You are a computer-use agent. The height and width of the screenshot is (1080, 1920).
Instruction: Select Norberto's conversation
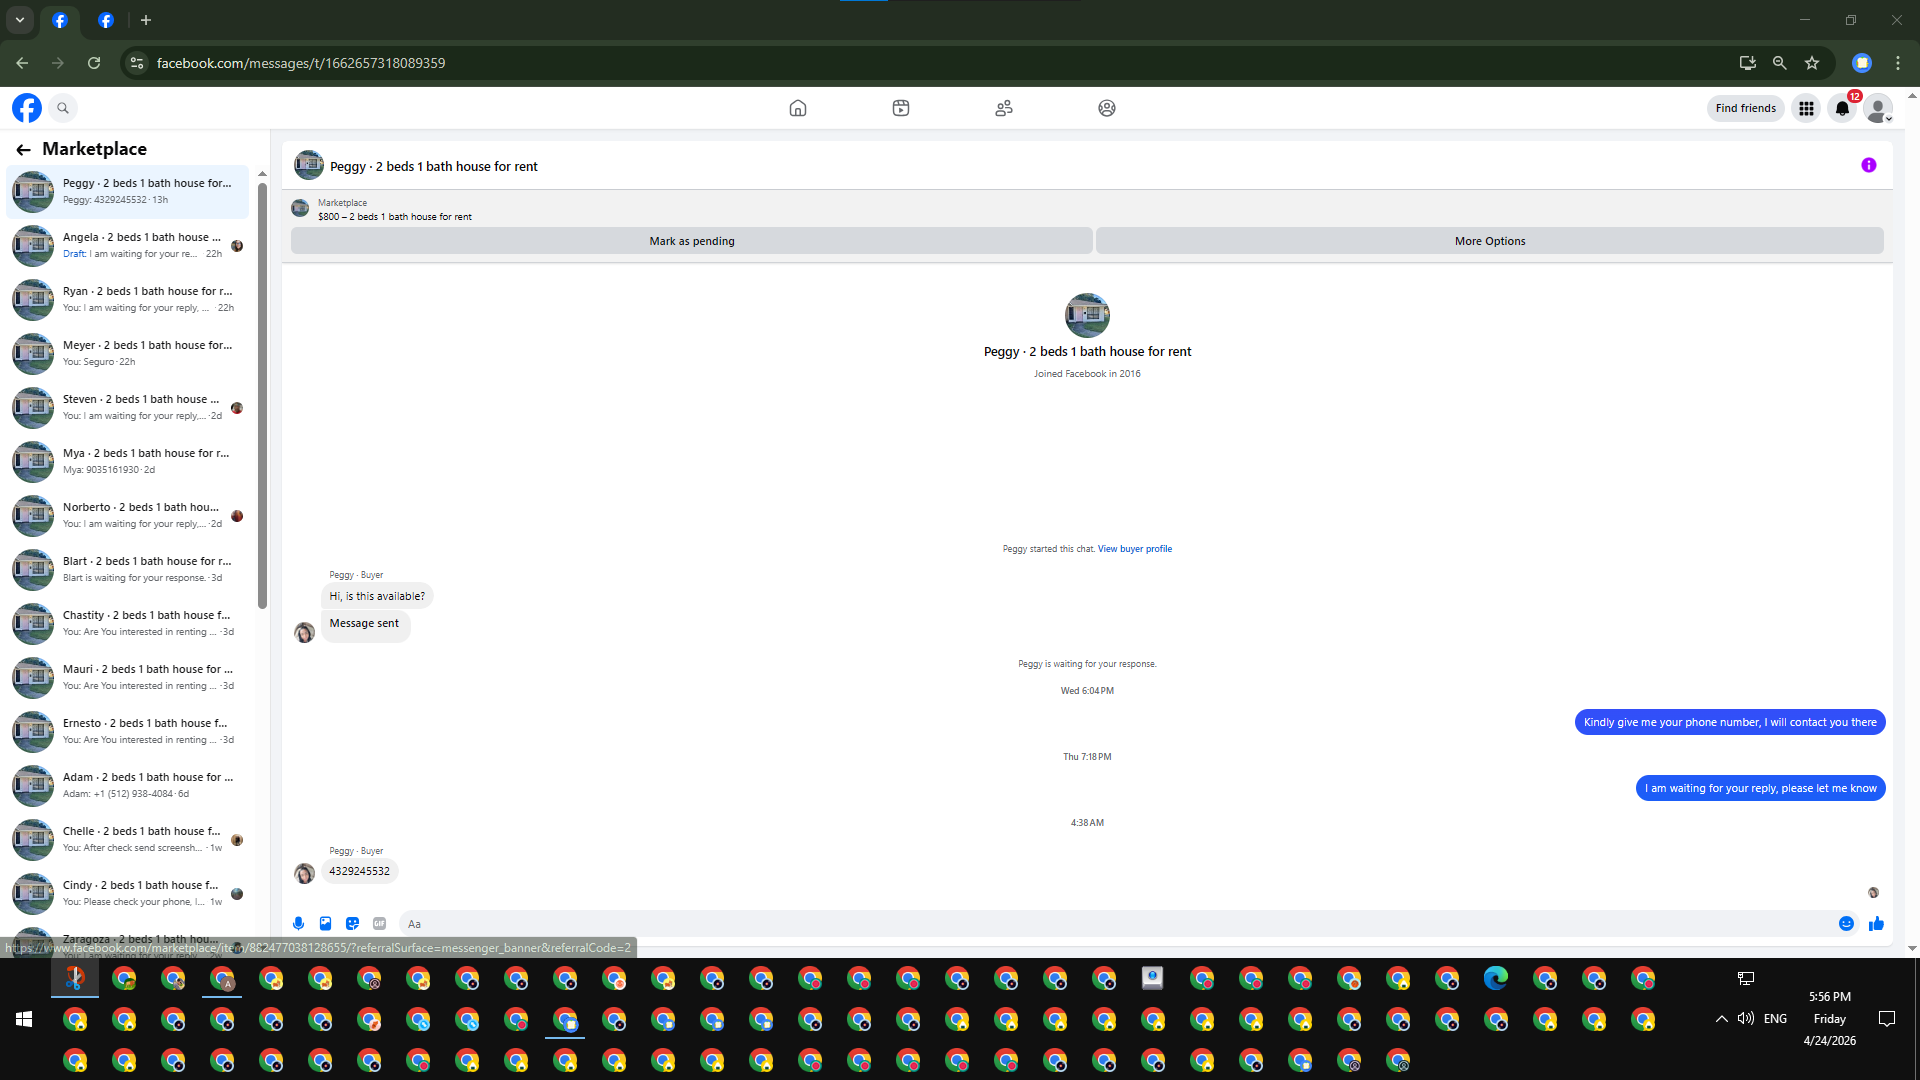coord(129,515)
